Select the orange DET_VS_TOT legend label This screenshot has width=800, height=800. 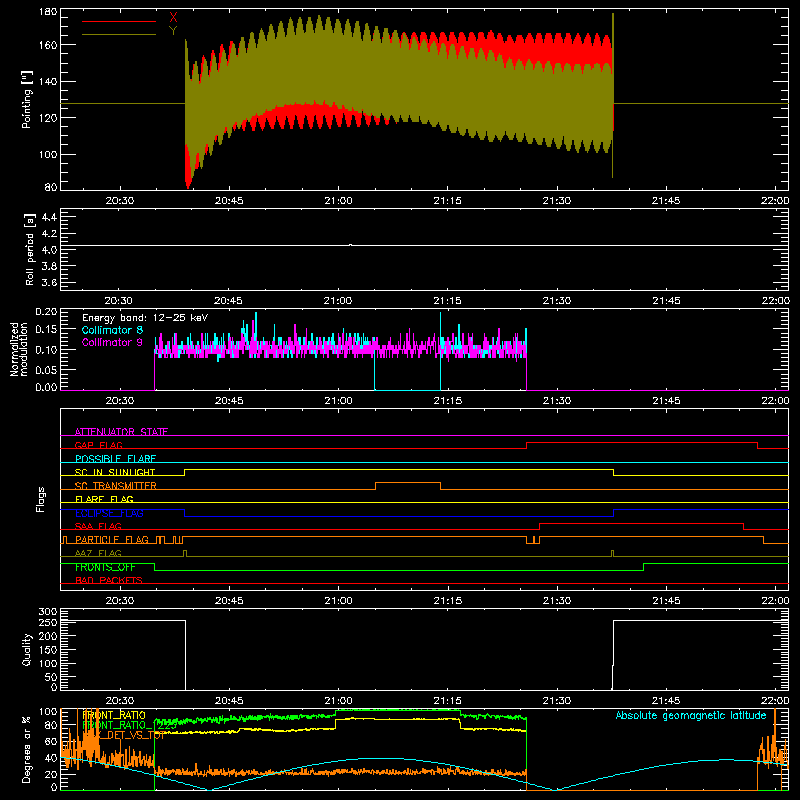click(132, 735)
